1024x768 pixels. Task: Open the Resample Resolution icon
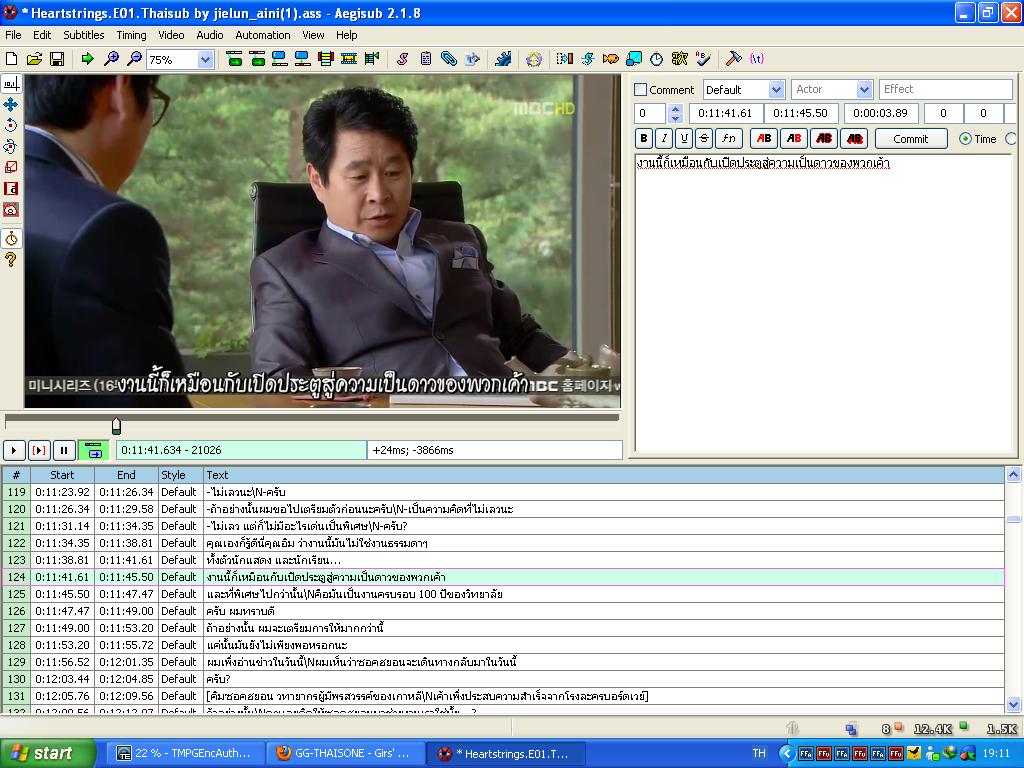click(x=633, y=59)
